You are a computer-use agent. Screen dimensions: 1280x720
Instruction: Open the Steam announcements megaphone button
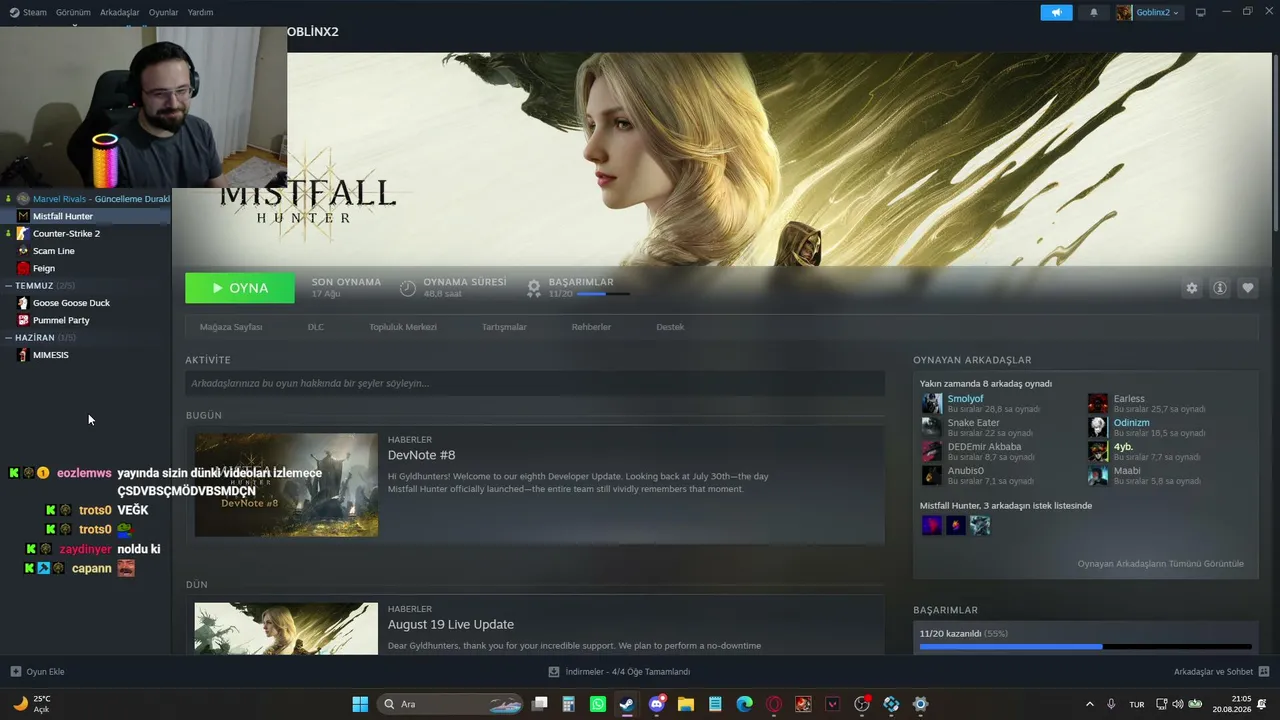click(x=1056, y=12)
